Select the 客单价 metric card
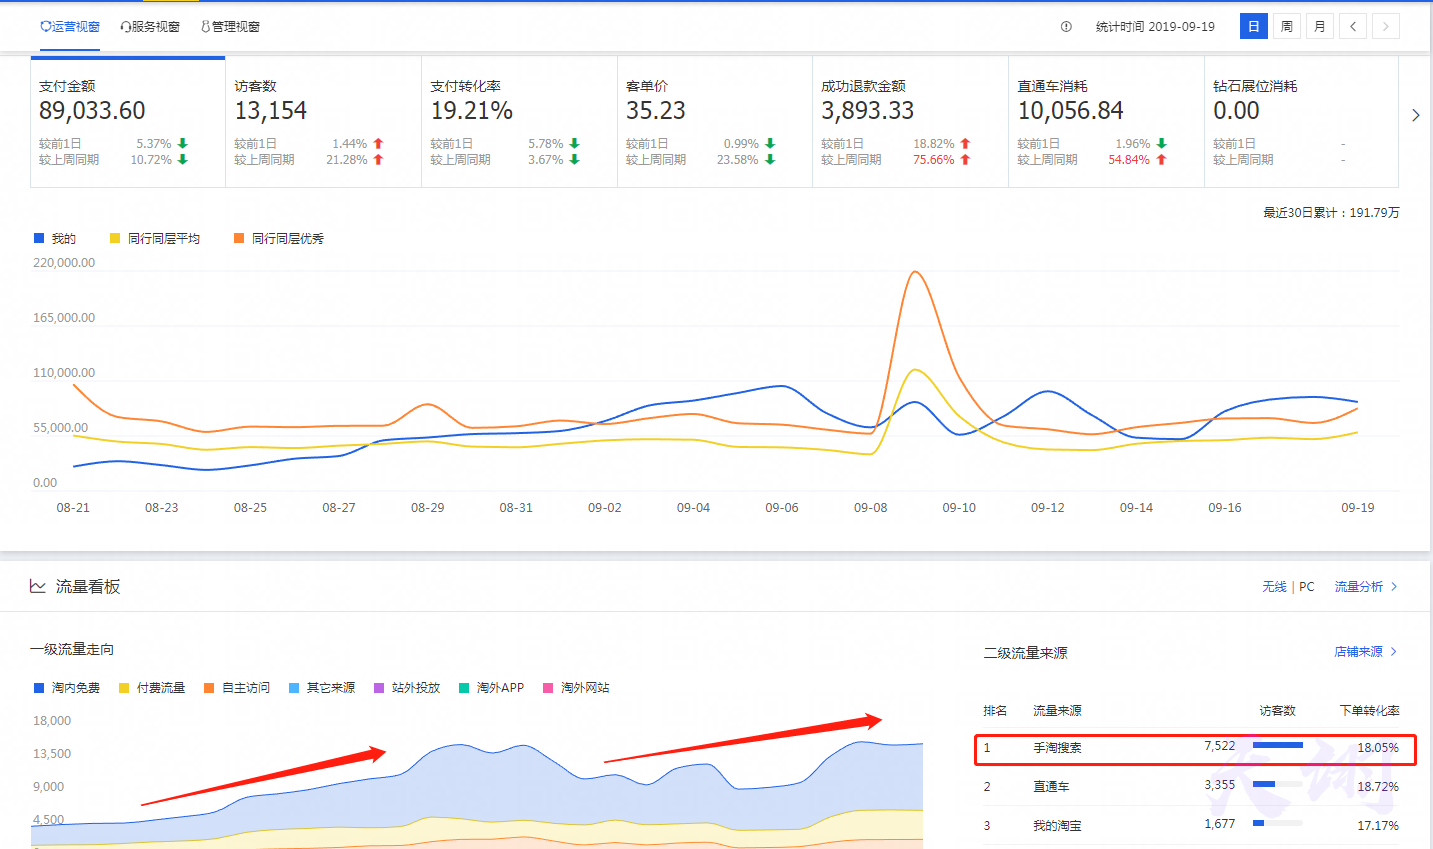Screen dimensions: 1433x849 [715, 122]
